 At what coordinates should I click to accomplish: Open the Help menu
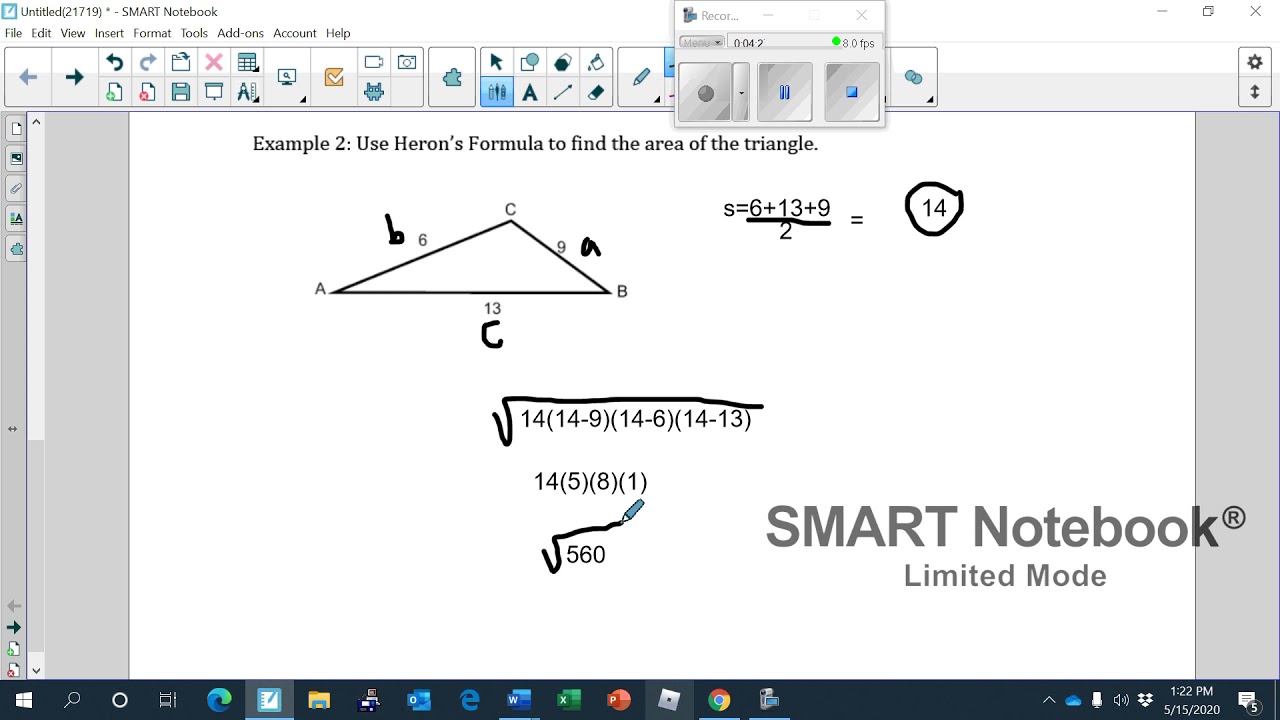(338, 33)
